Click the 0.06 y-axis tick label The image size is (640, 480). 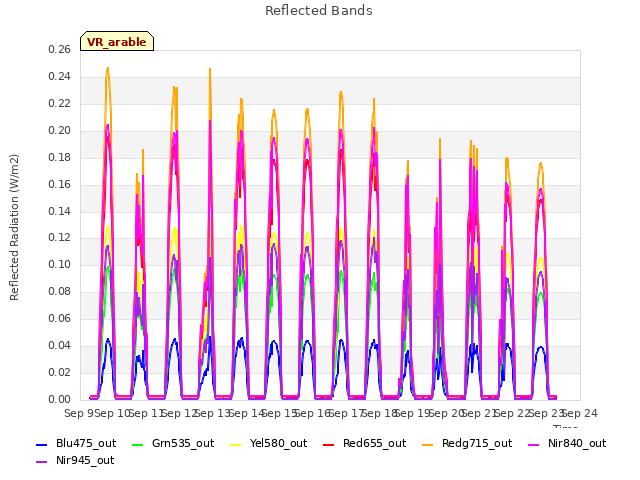[x=59, y=318]
